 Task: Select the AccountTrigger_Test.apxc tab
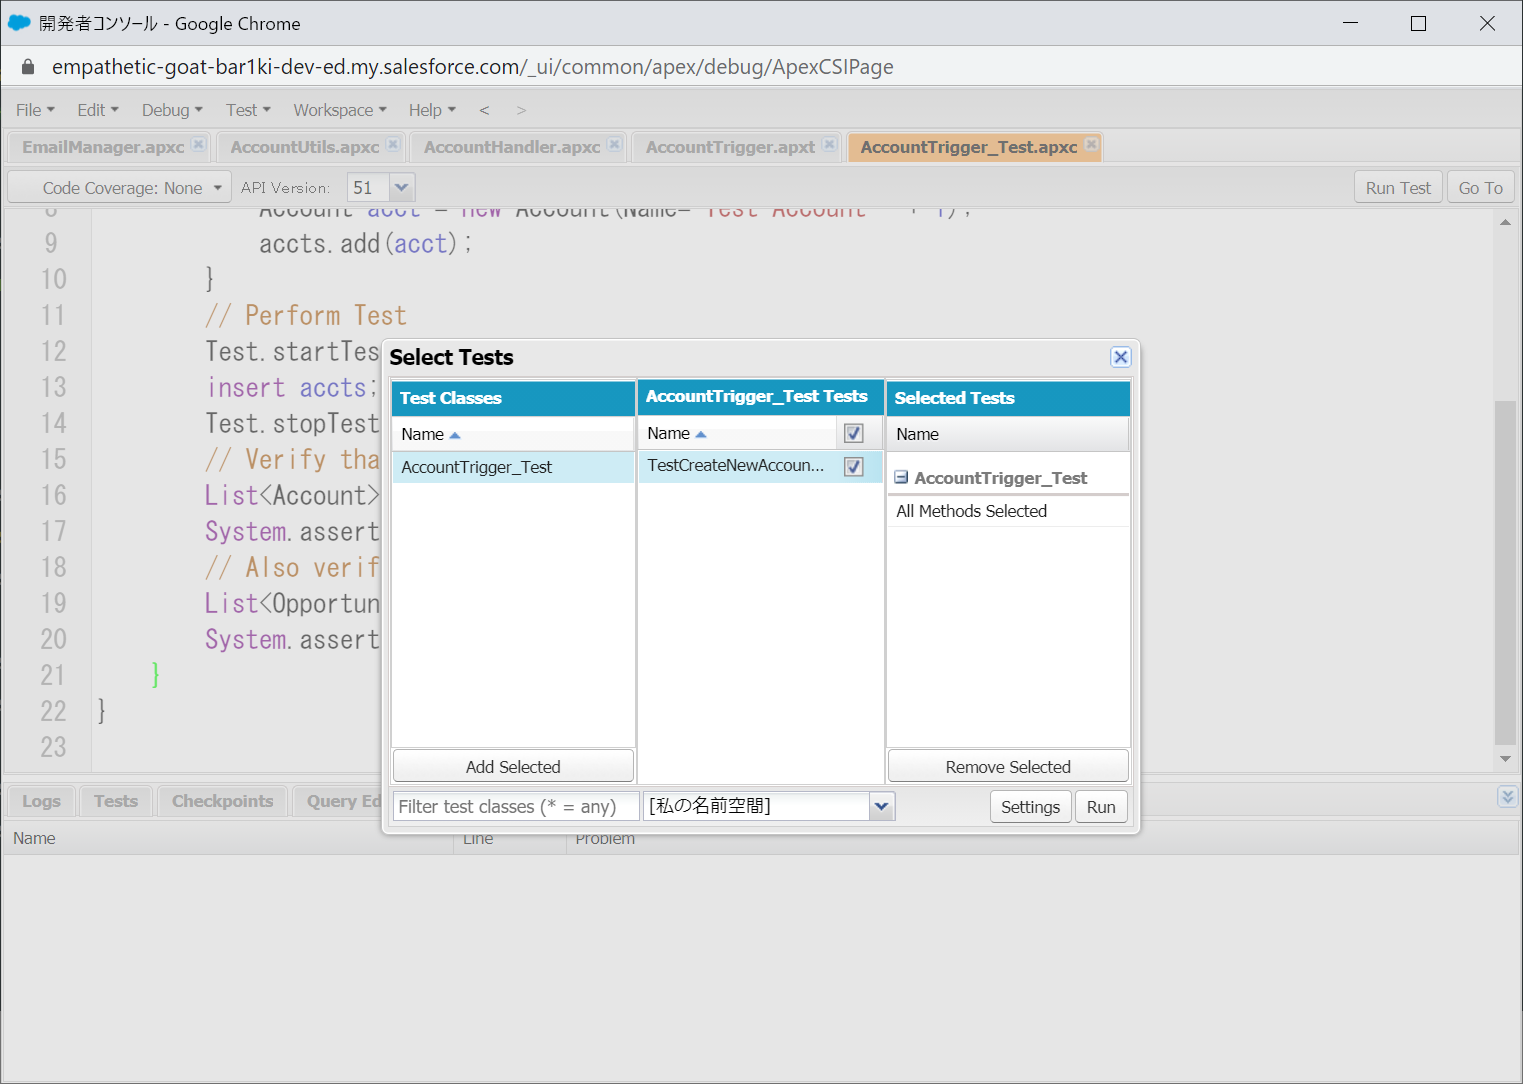click(x=968, y=147)
